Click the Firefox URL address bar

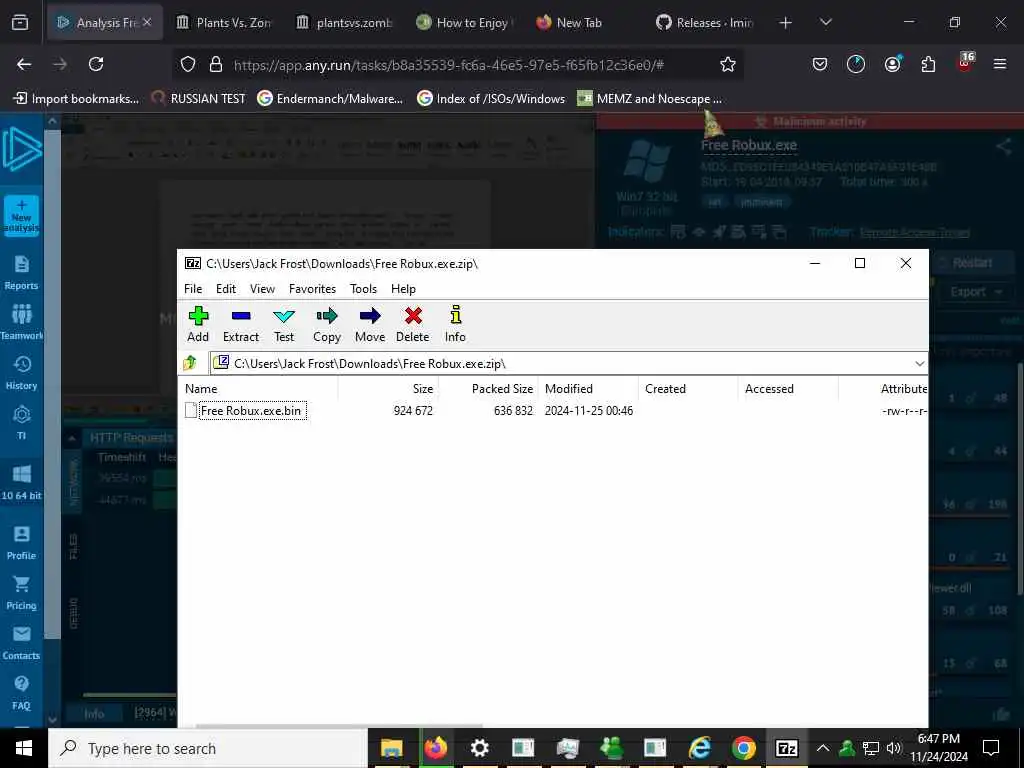457,65
